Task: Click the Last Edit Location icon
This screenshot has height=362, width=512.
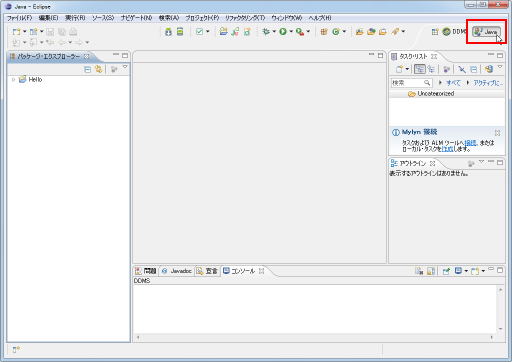Action: [x=50, y=42]
